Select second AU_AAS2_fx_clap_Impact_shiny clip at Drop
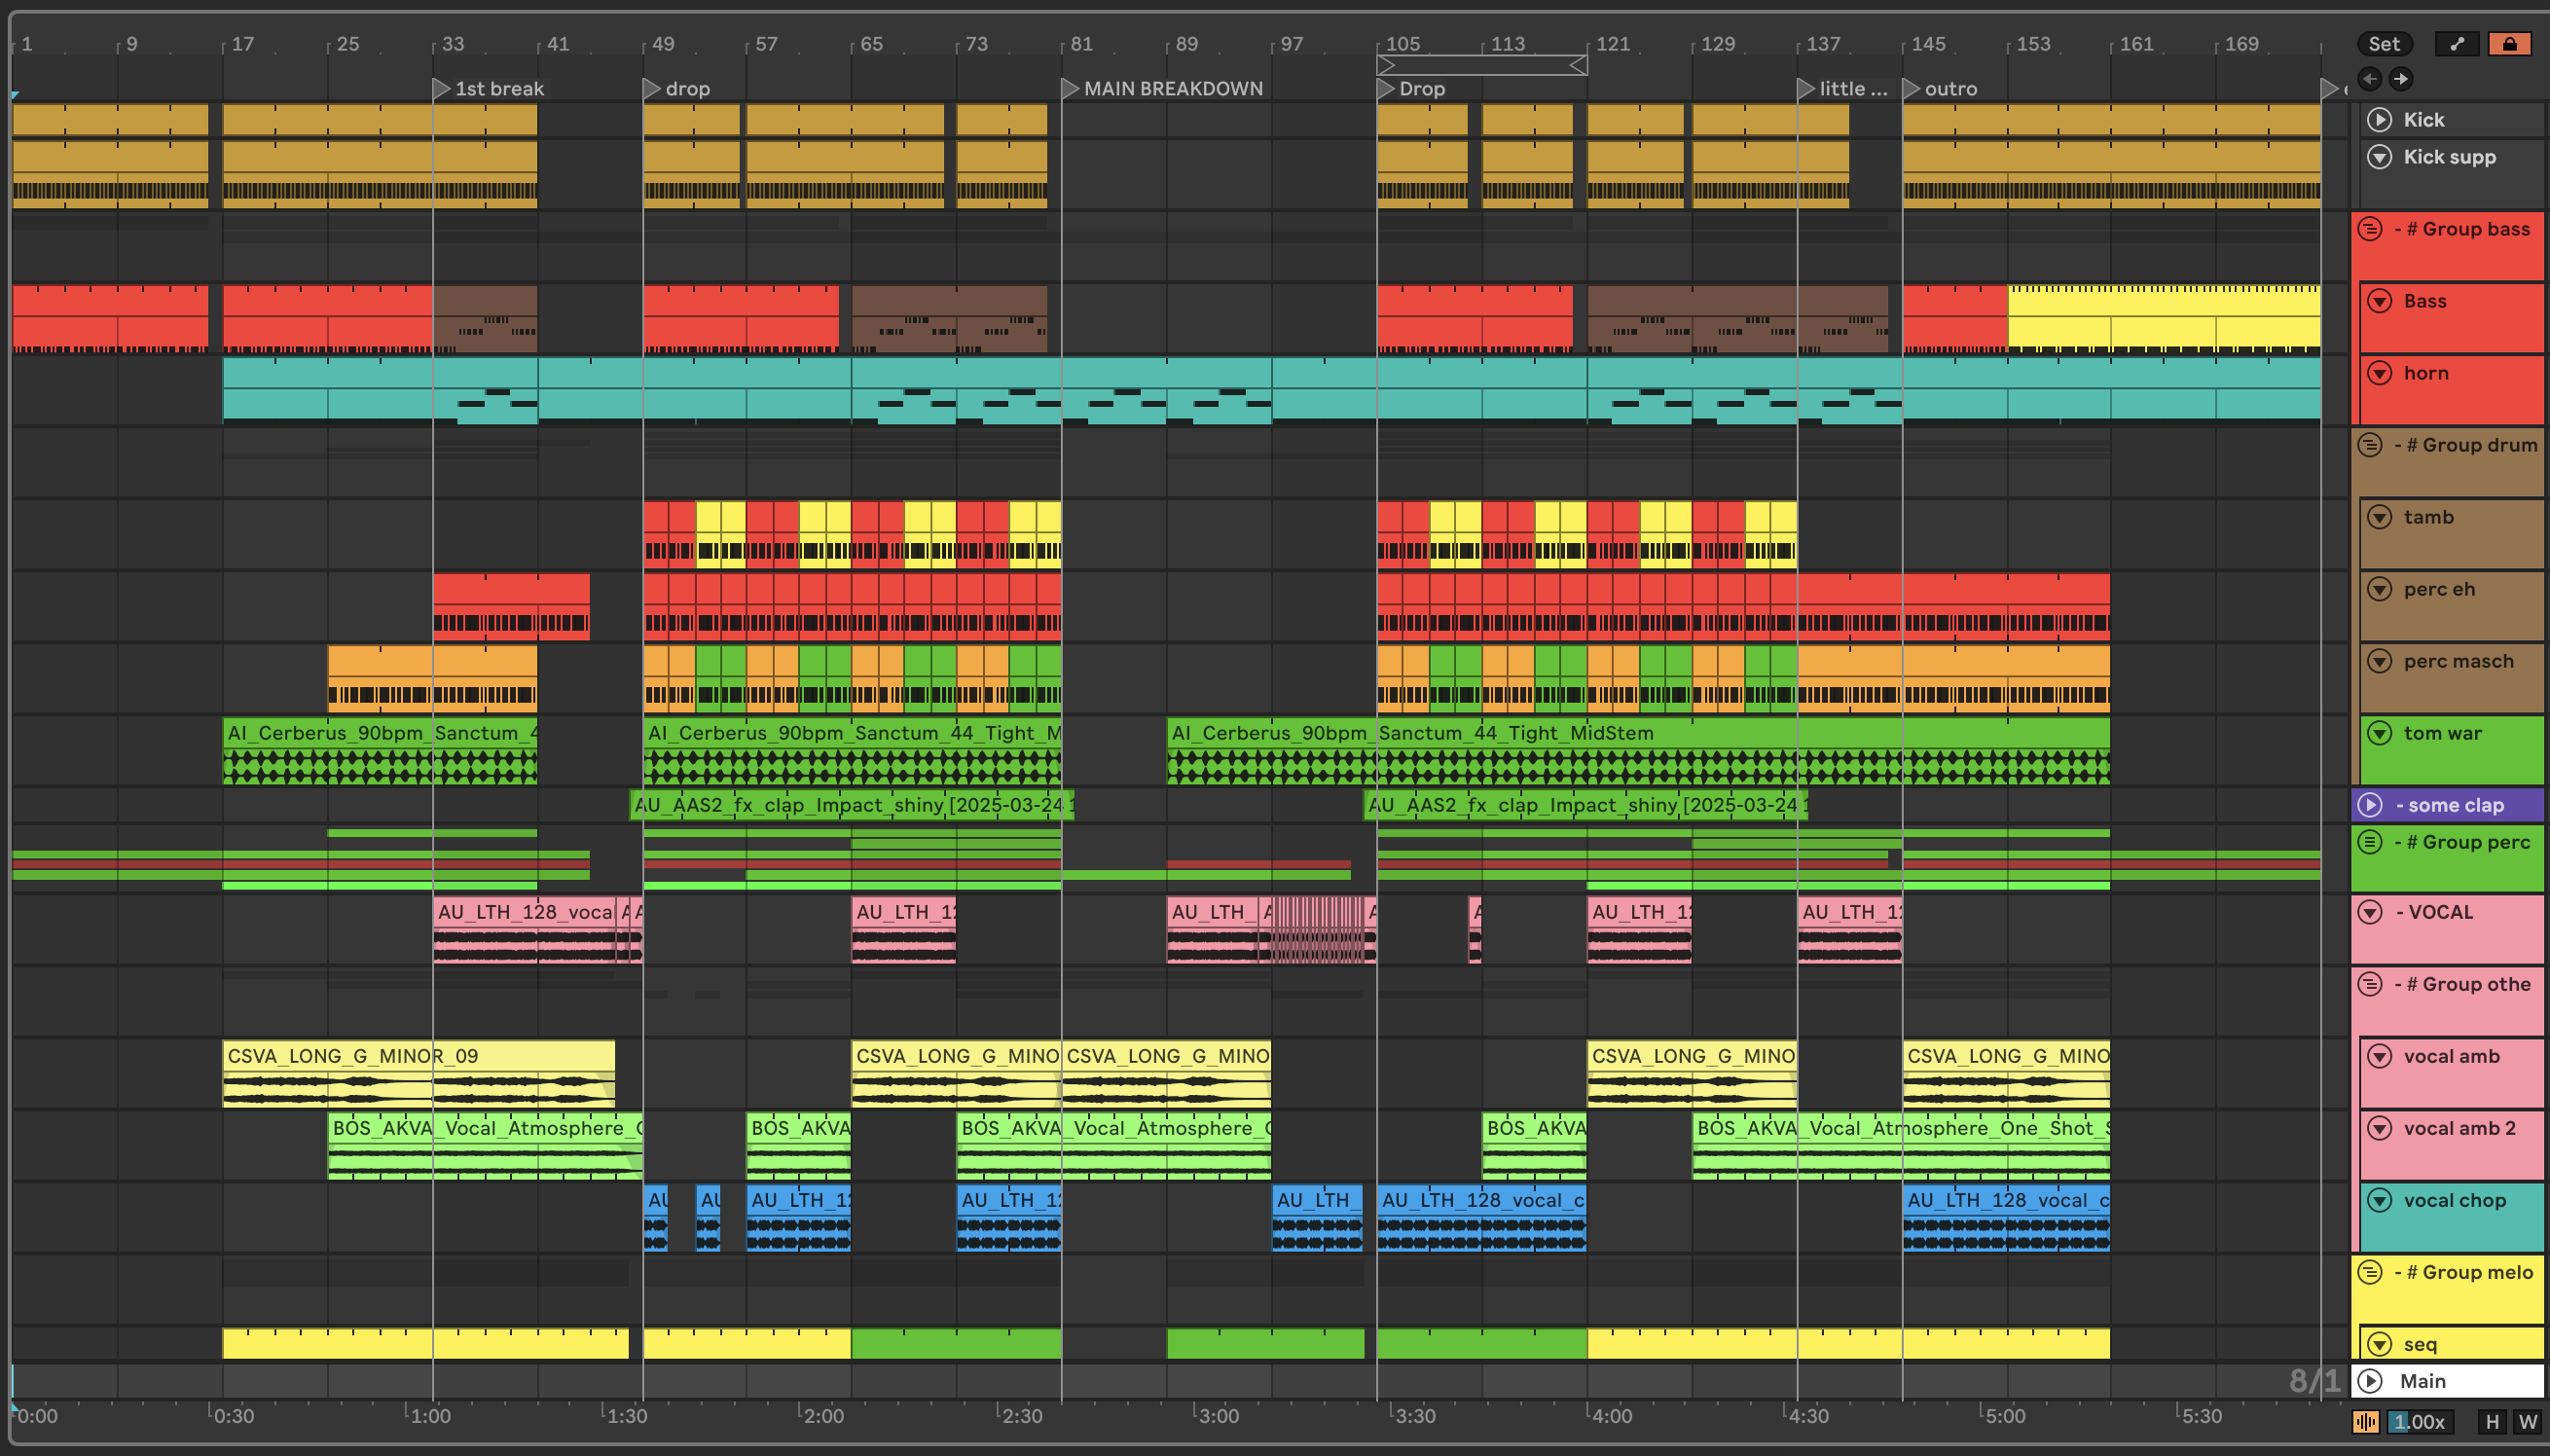Screen dimensions: 2550x1456 tap(1586, 805)
